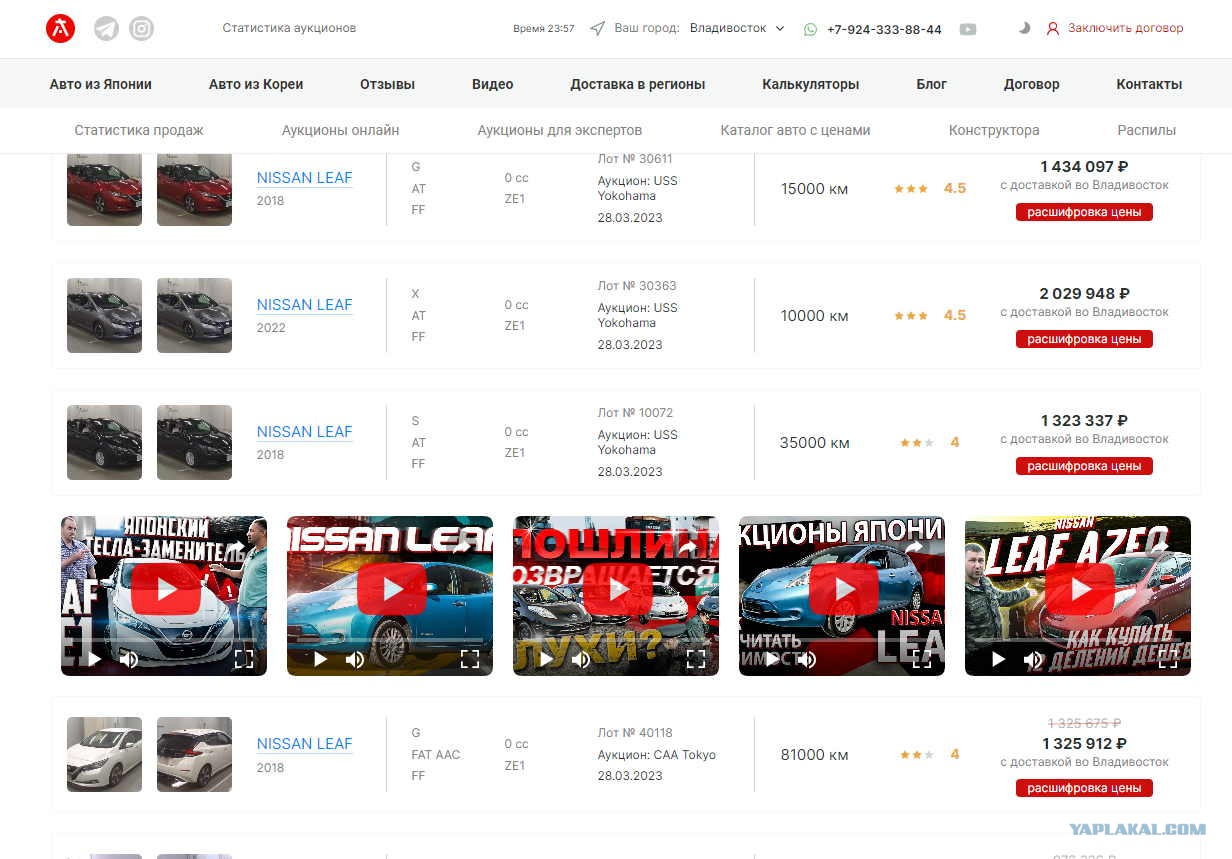Image resolution: width=1232 pixels, height=859 pixels.
Task: Open first gray car thumbnail, lot 30363
Action: point(104,315)
